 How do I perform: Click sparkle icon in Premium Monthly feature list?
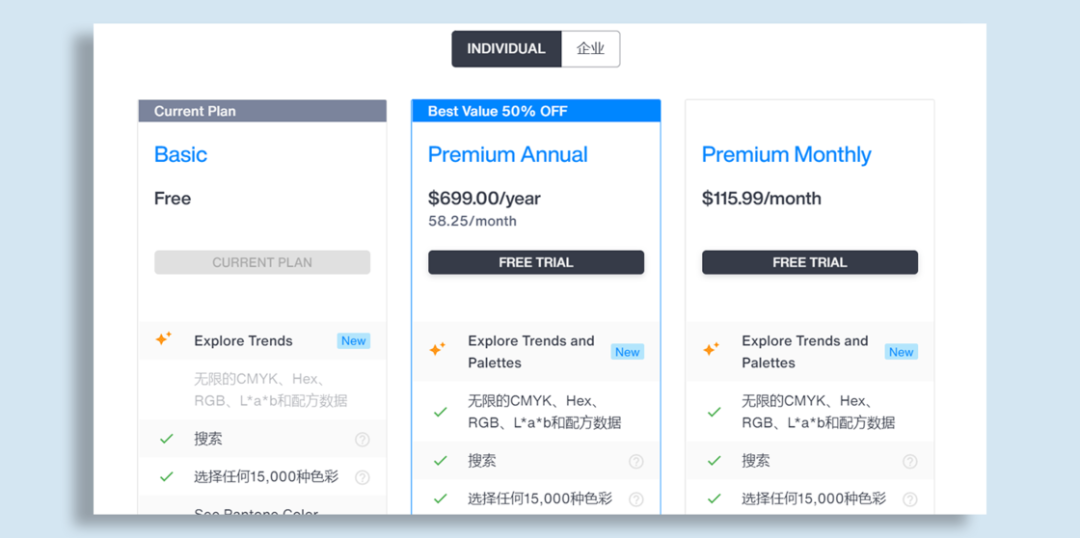click(711, 350)
